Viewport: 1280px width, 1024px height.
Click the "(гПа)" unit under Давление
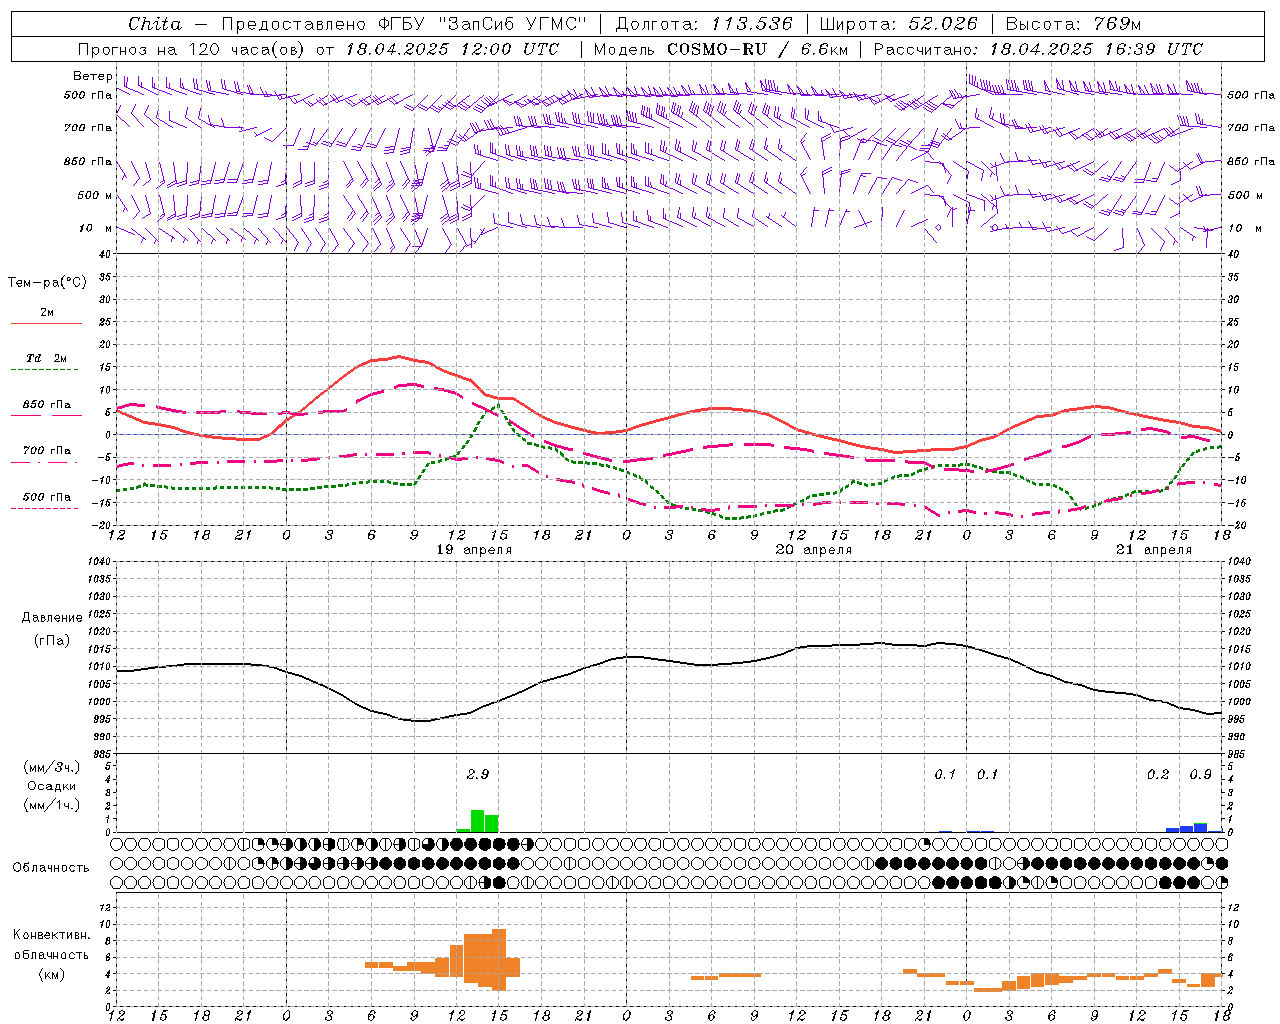click(x=52, y=641)
